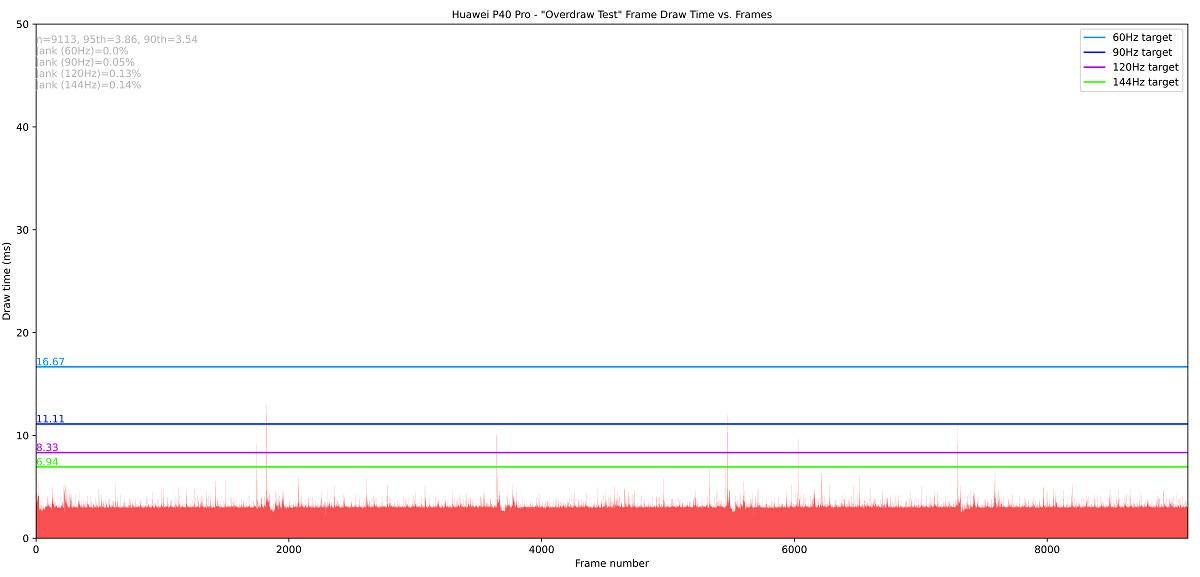
Task: Click the x-axis tick label "6000"
Action: (794, 549)
